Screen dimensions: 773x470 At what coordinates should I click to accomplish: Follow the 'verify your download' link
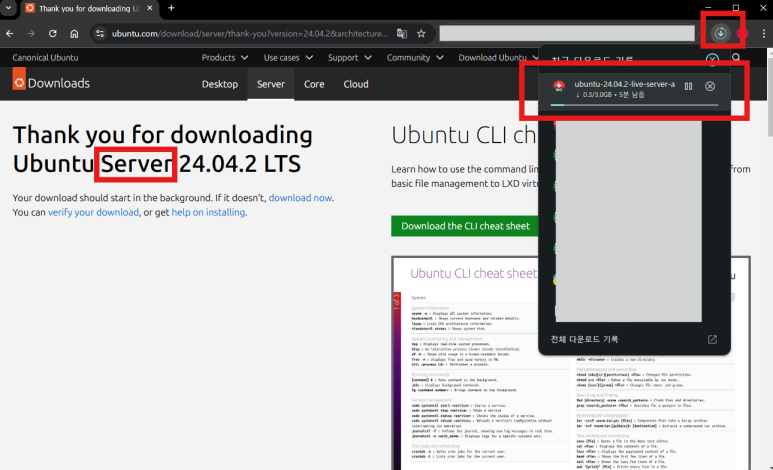tap(93, 212)
